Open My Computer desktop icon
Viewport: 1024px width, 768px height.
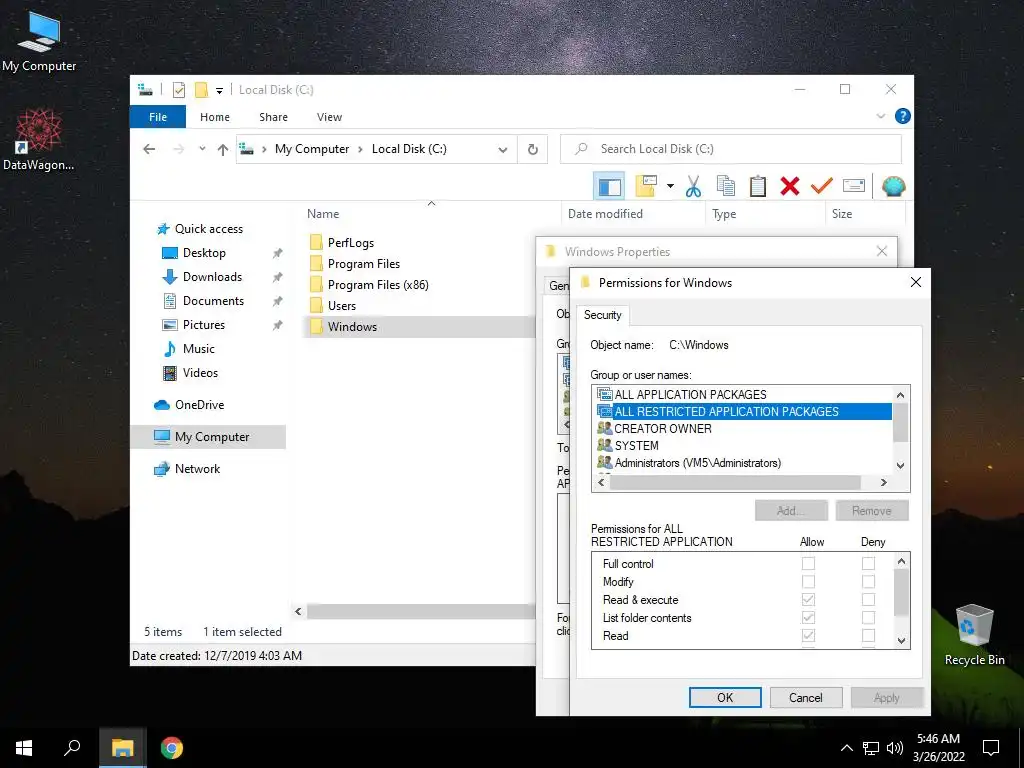pos(39,42)
